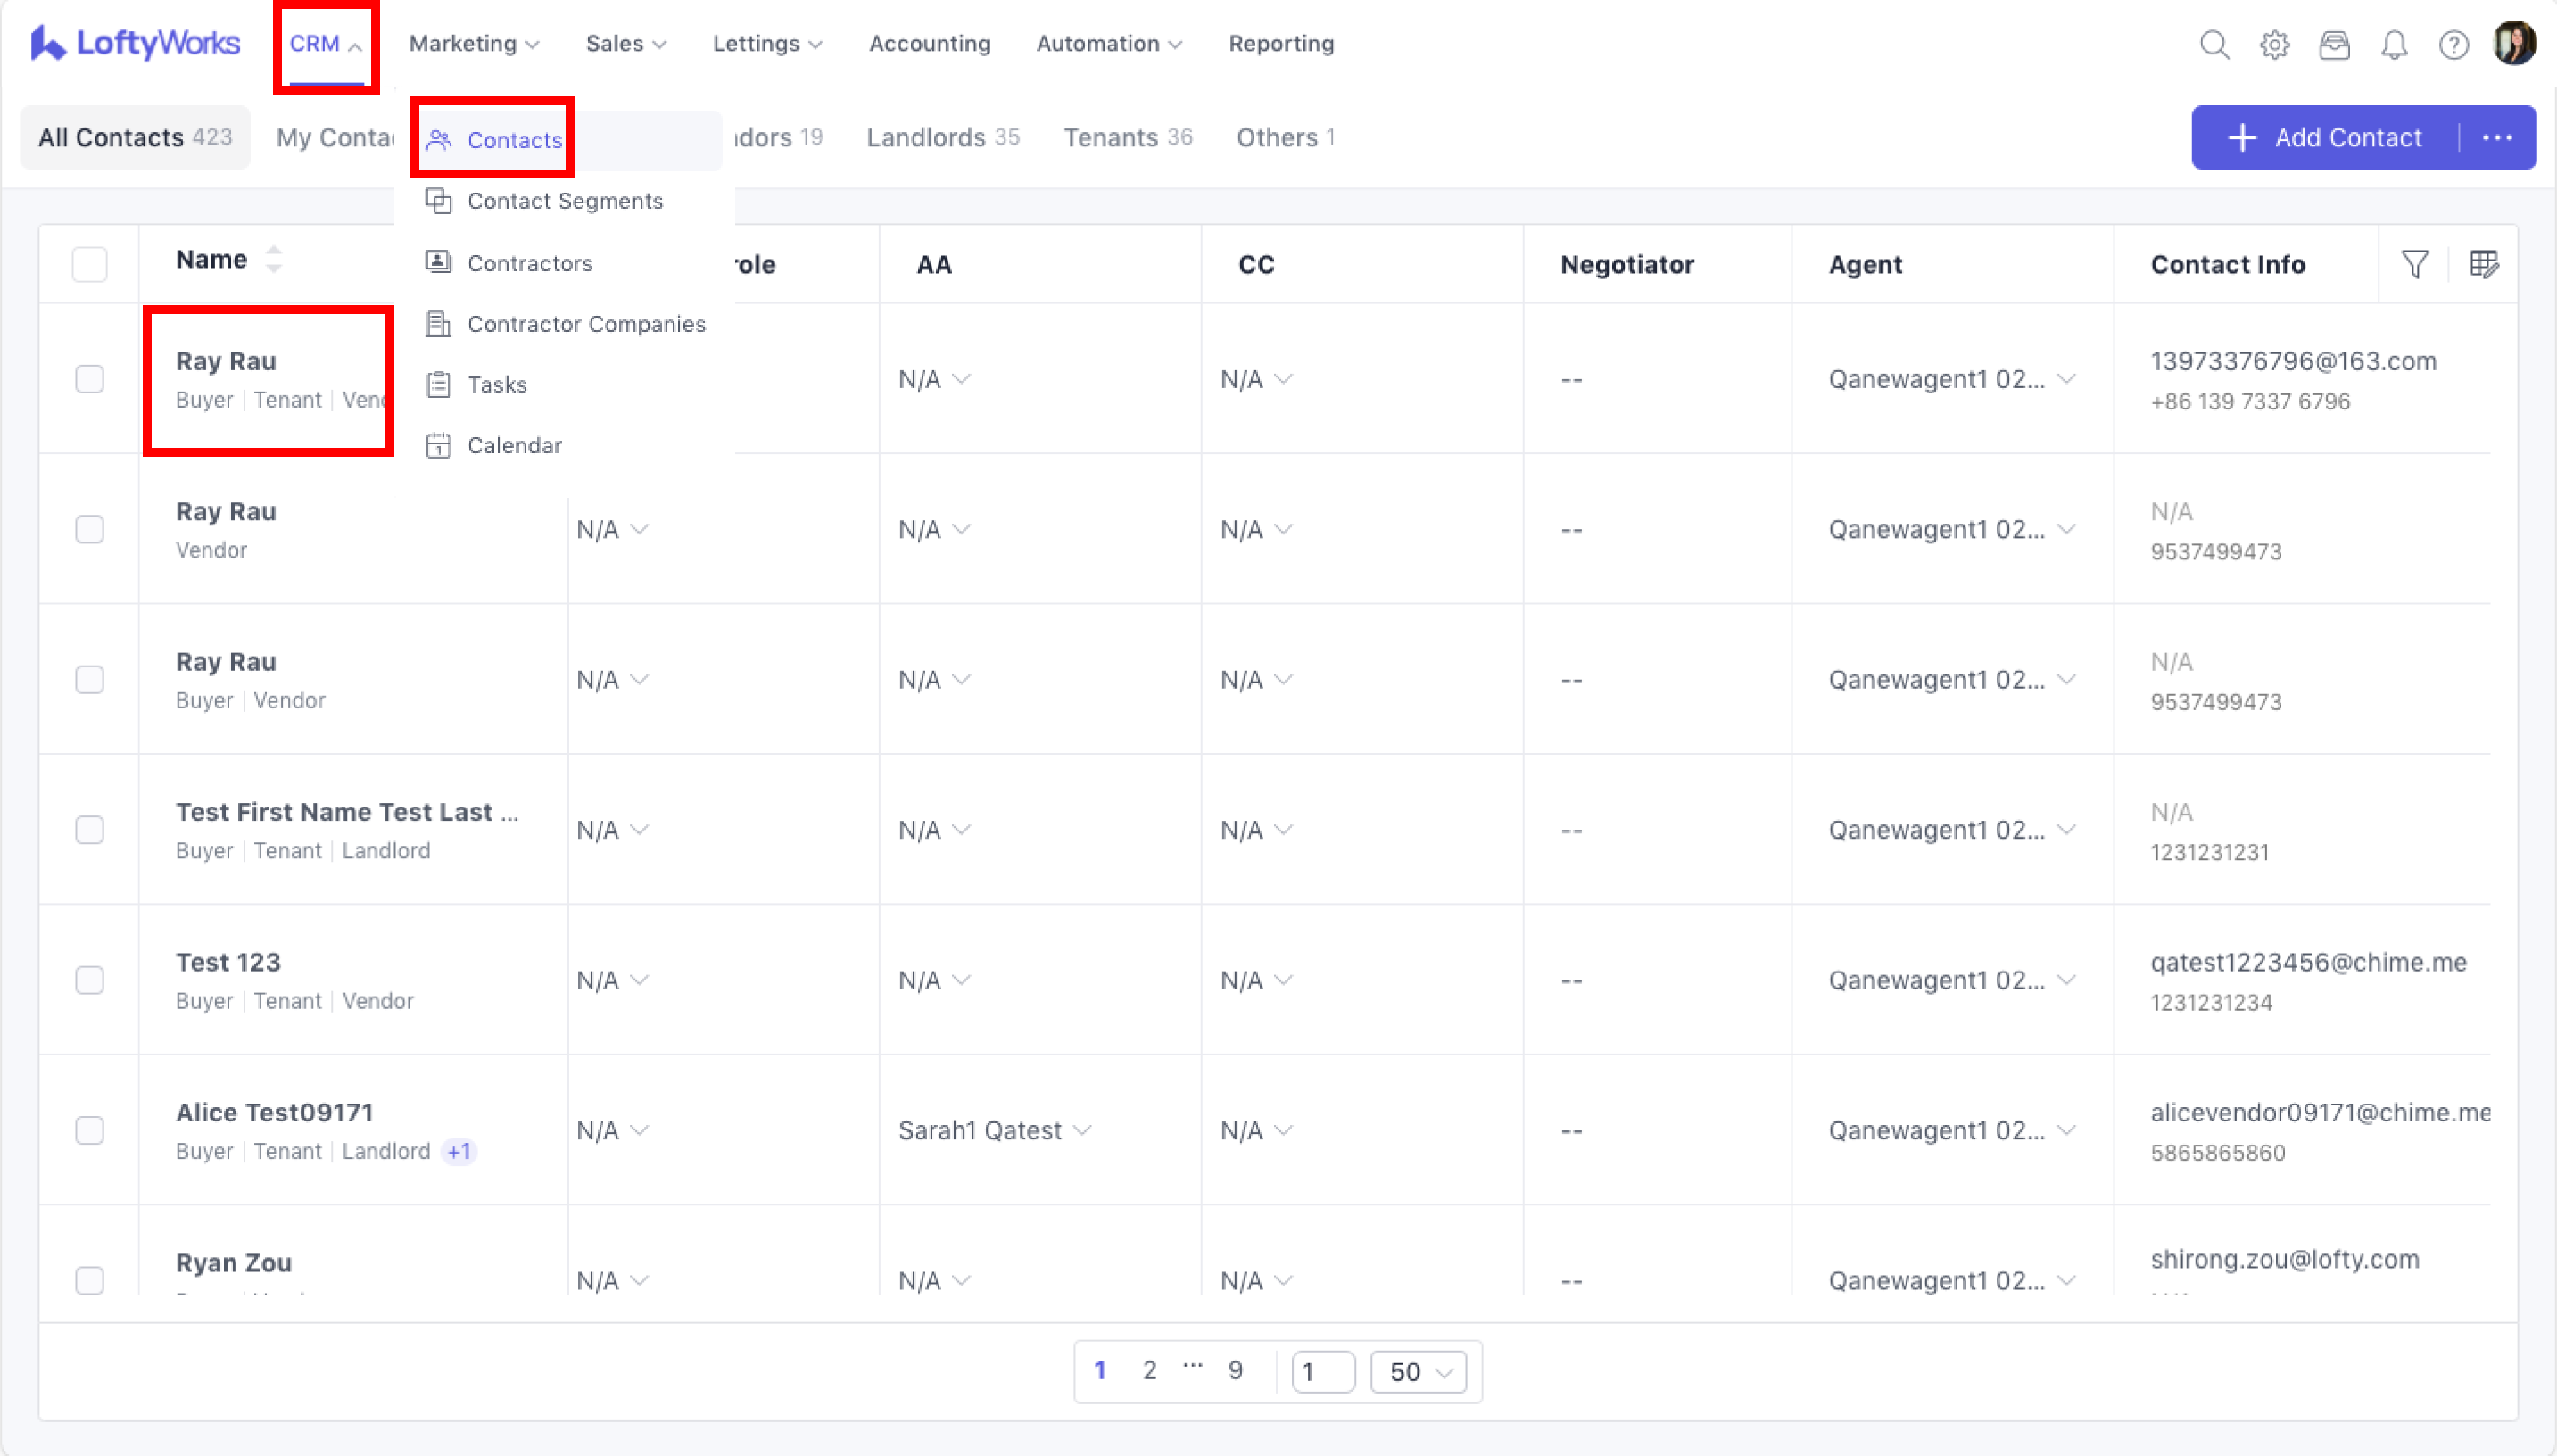Open the help question mark icon
Viewport: 2557px width, 1456px height.
tap(2453, 44)
